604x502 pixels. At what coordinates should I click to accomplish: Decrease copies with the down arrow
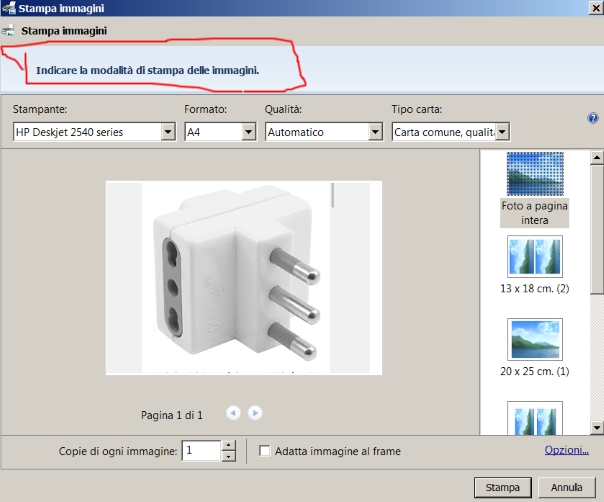point(229,456)
